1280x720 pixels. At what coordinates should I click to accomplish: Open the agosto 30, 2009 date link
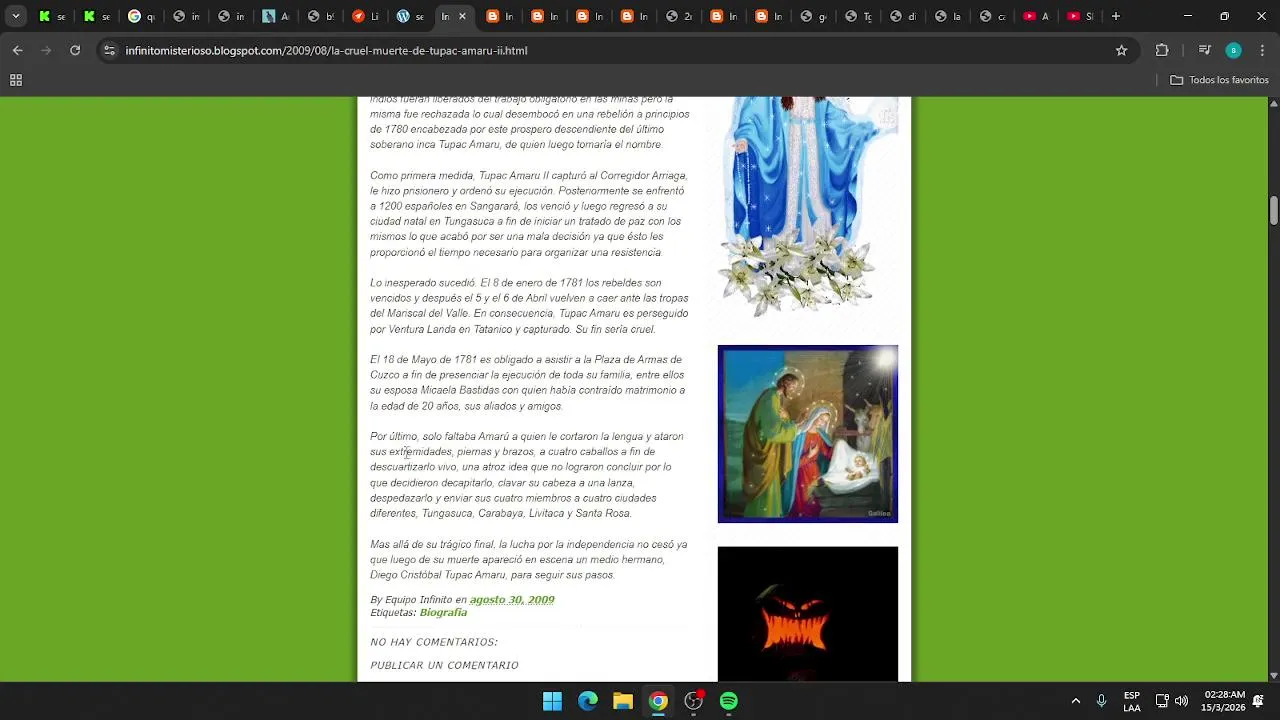point(512,600)
